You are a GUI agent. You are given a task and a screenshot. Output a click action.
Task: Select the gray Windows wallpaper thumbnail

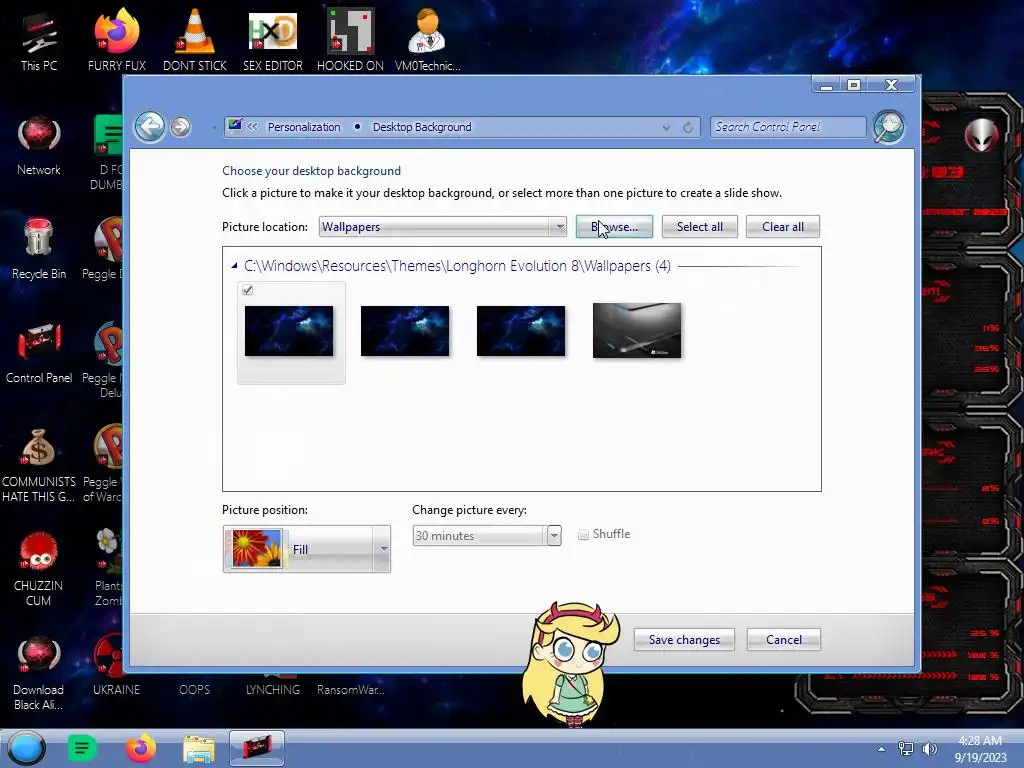pyautogui.click(x=637, y=330)
